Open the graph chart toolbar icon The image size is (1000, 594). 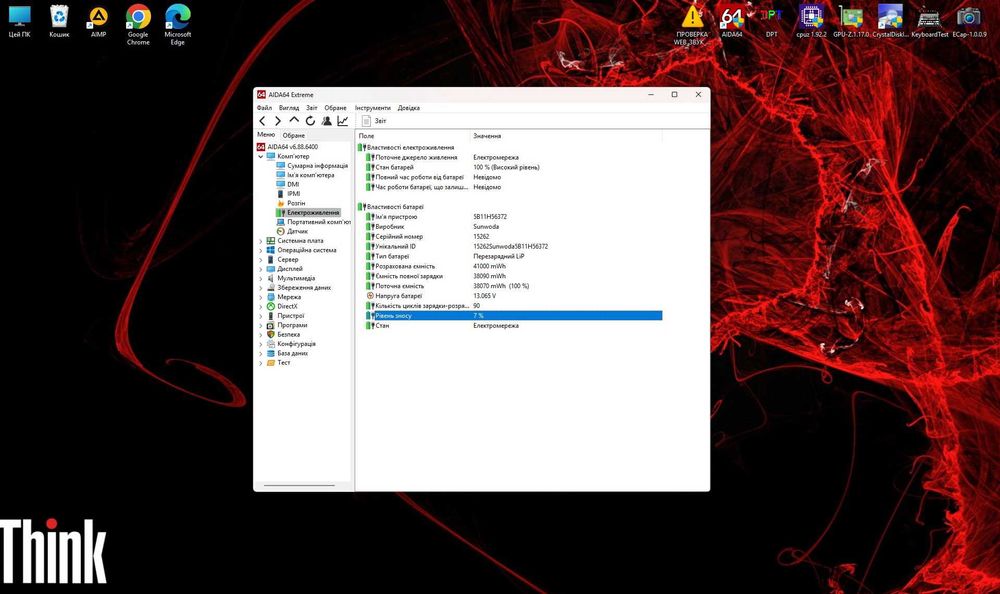point(342,121)
